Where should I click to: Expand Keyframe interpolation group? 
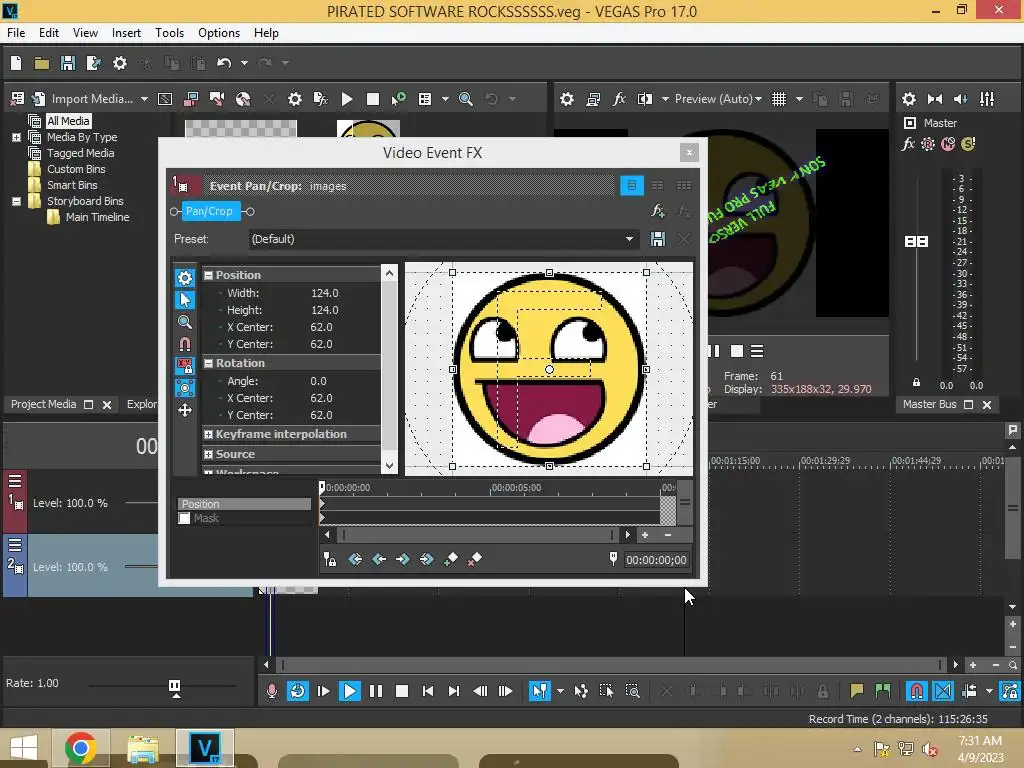[208, 434]
